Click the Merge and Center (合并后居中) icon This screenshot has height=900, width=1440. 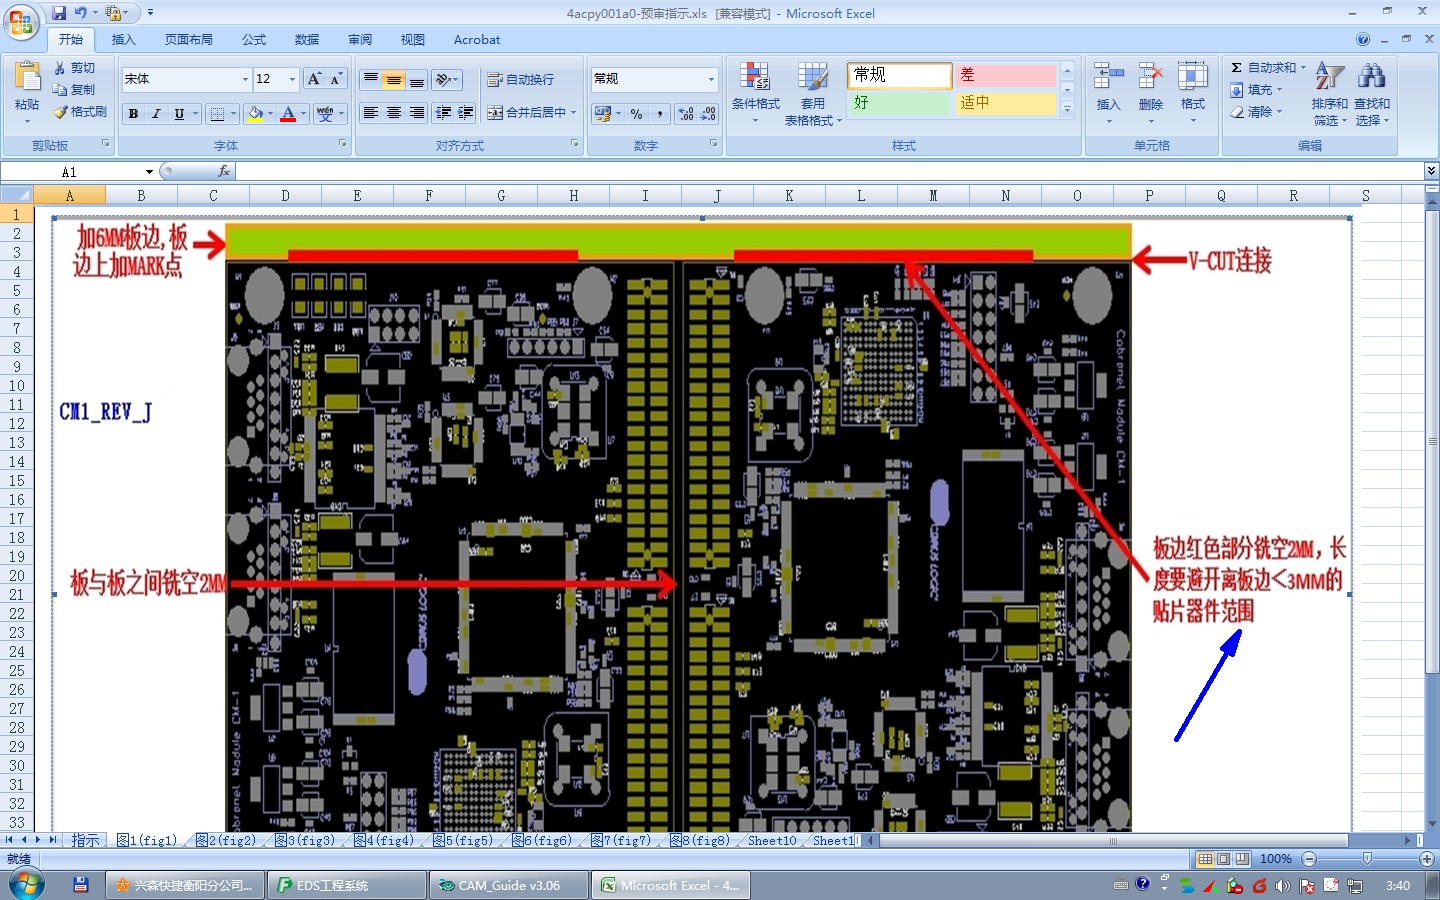pyautogui.click(x=532, y=113)
